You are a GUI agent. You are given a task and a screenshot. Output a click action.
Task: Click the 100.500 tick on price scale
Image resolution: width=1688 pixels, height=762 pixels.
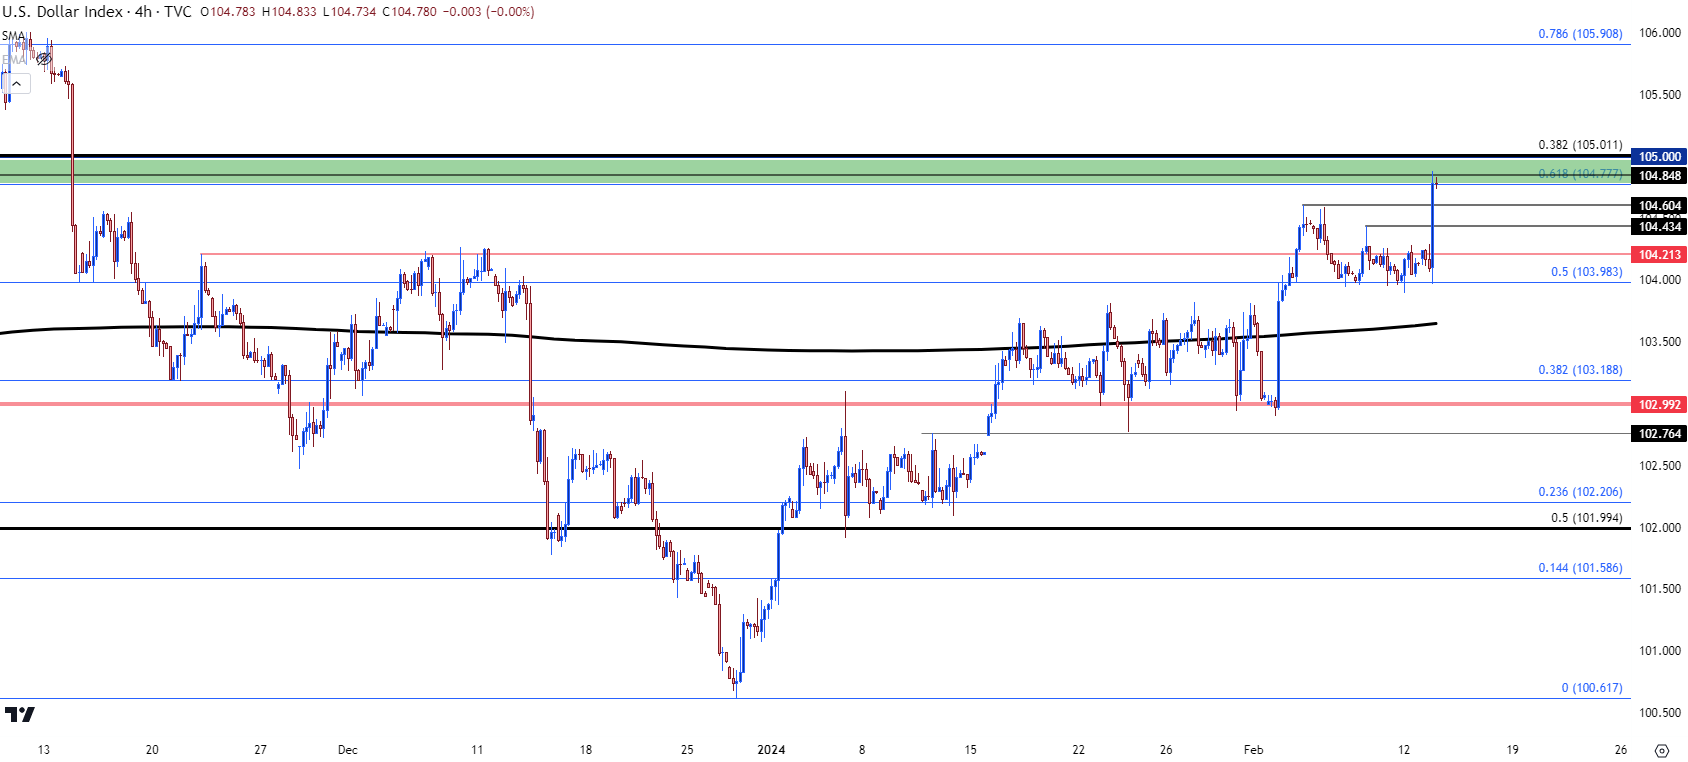click(x=1660, y=713)
